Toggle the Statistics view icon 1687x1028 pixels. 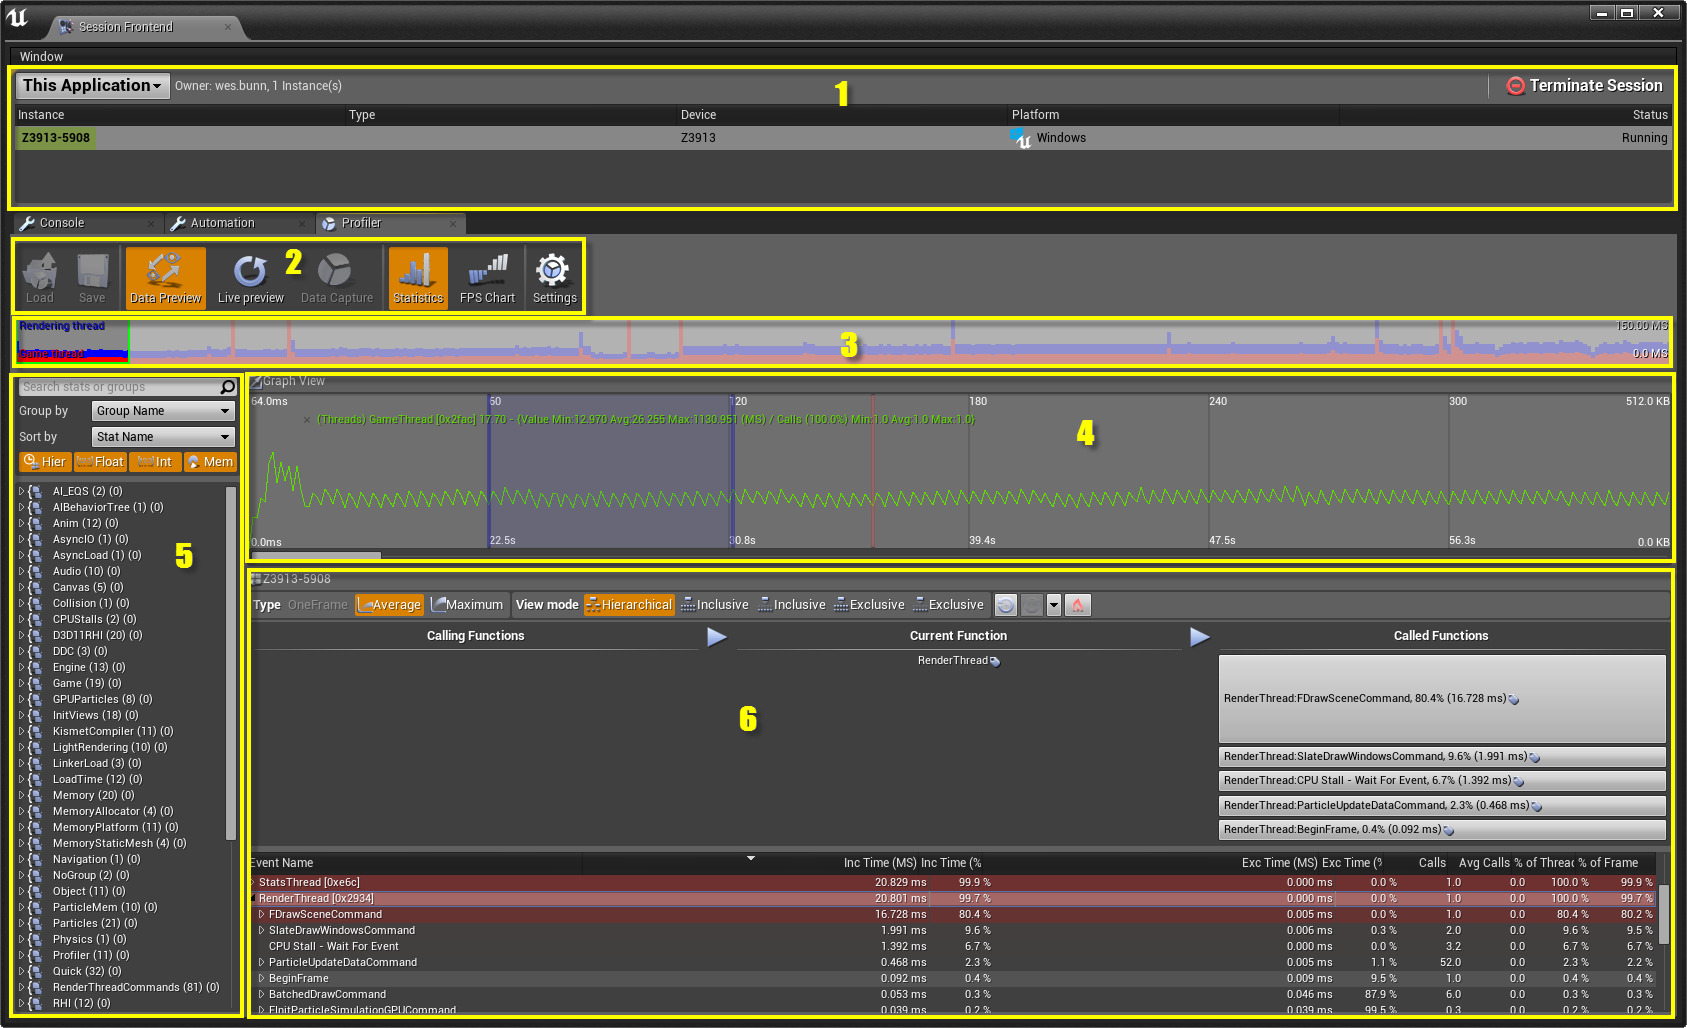[x=418, y=277]
